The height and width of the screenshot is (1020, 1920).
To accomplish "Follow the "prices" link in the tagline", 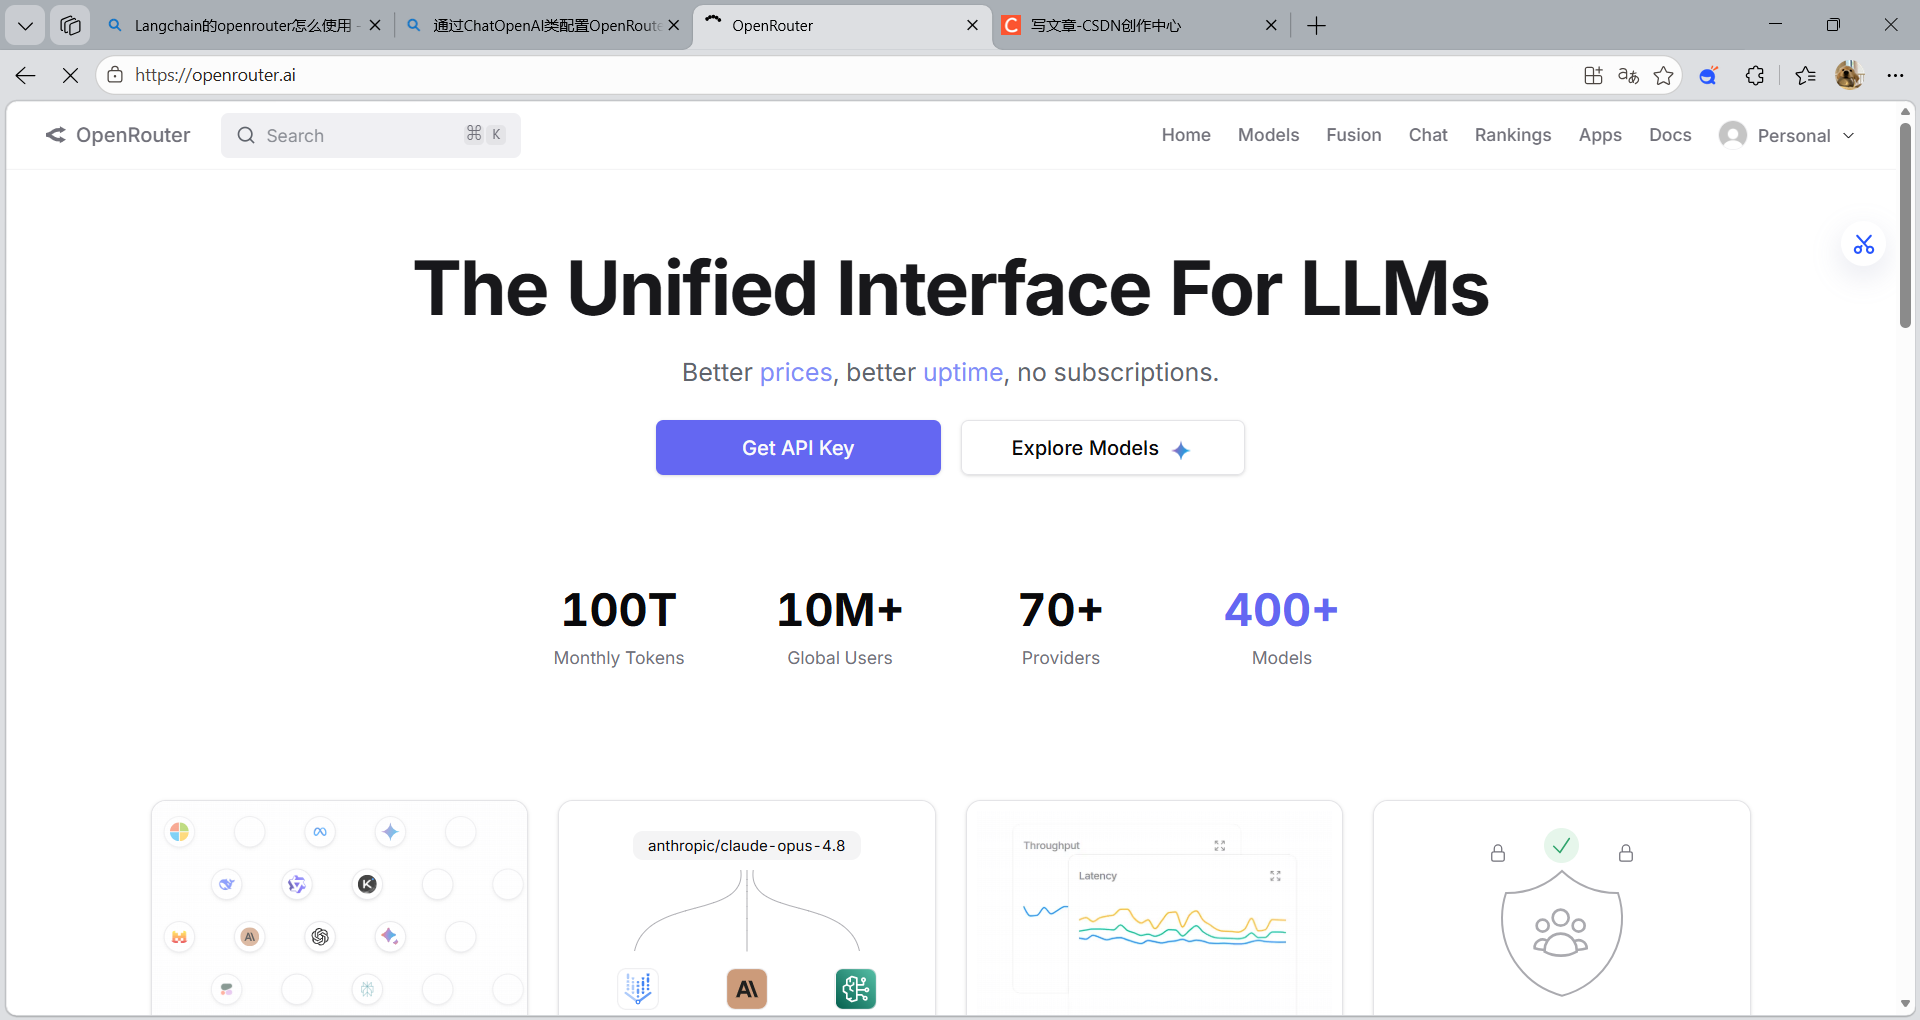I will point(796,372).
